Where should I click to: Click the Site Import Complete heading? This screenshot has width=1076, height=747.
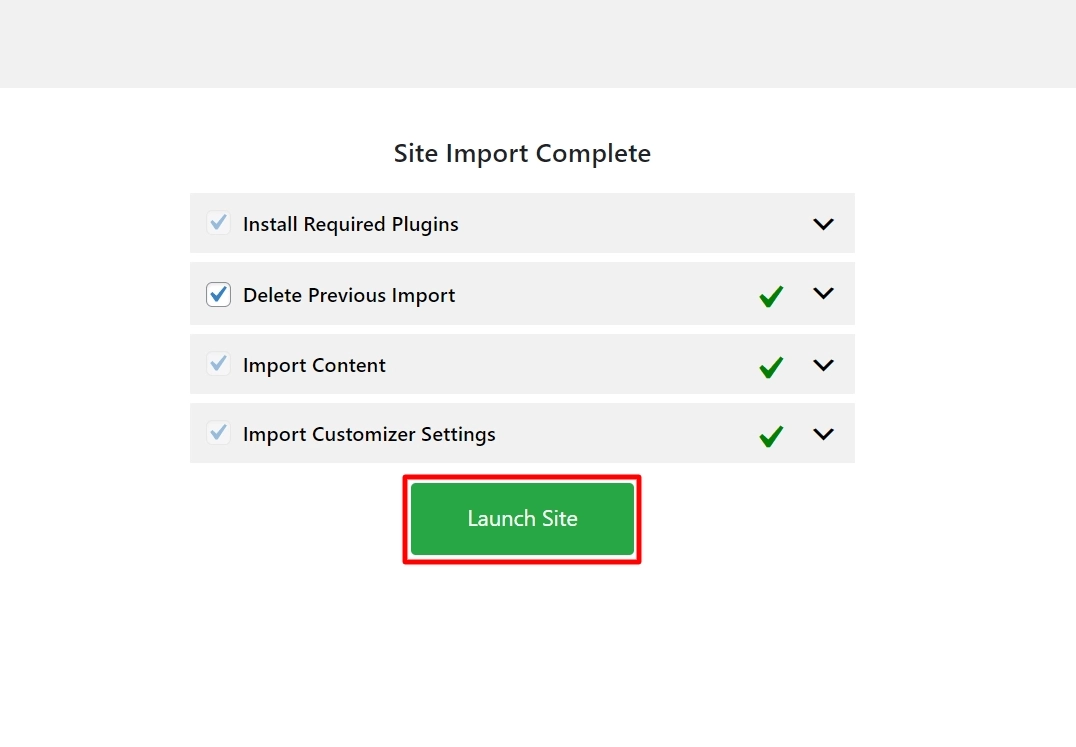pos(522,153)
